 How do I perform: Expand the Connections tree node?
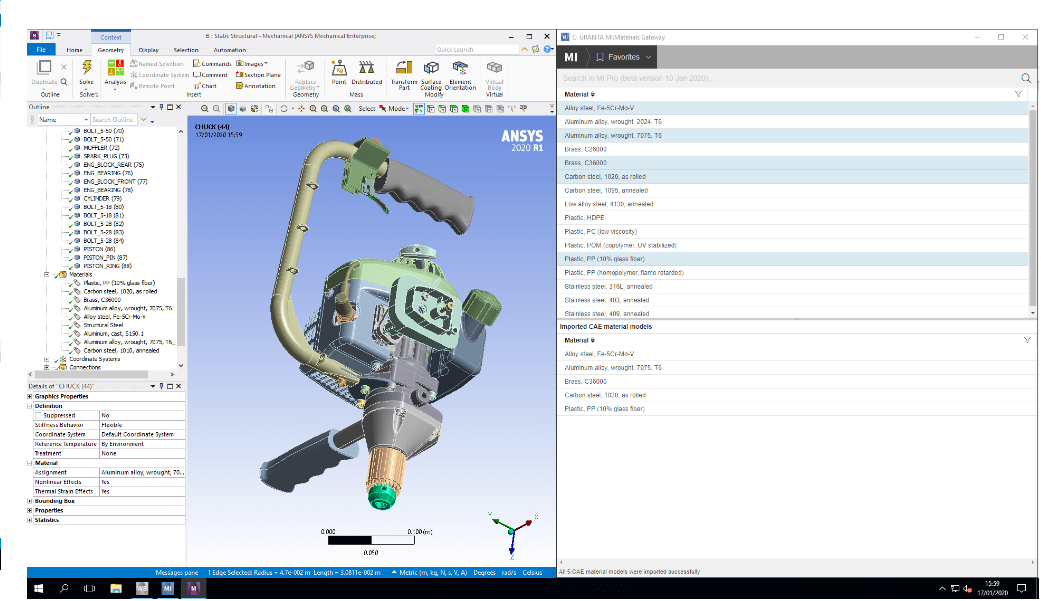pyautogui.click(x=46, y=367)
